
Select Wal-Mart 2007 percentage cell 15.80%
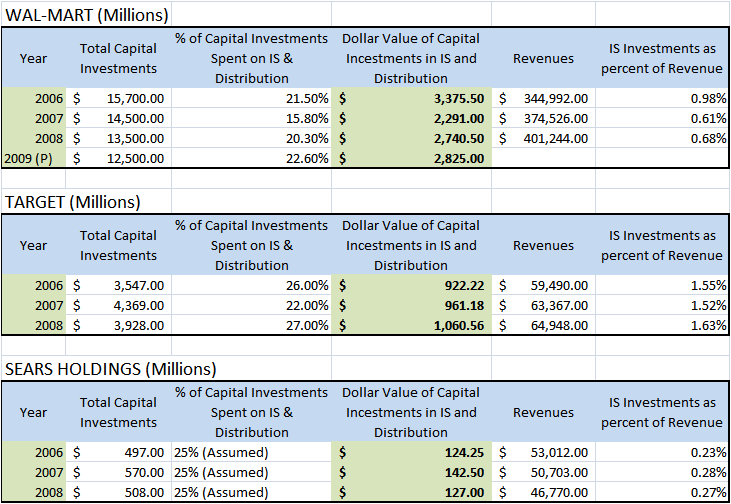coord(251,118)
